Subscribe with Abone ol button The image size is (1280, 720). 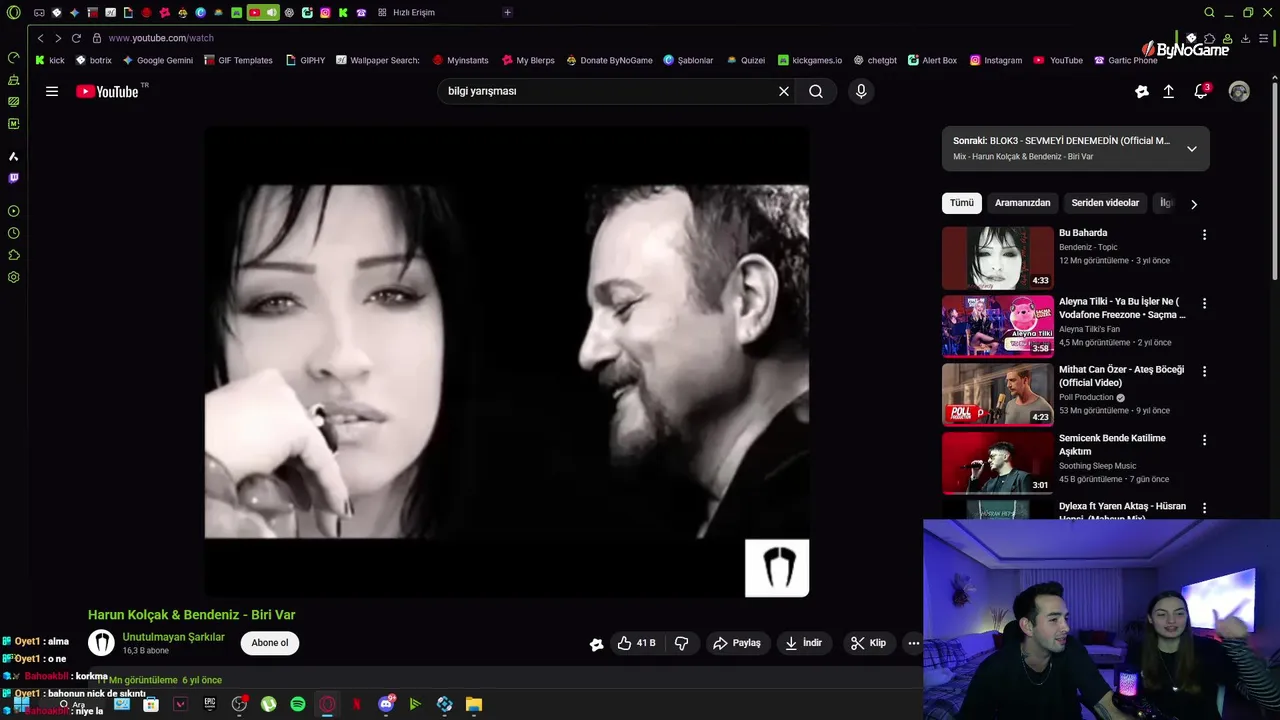click(270, 643)
